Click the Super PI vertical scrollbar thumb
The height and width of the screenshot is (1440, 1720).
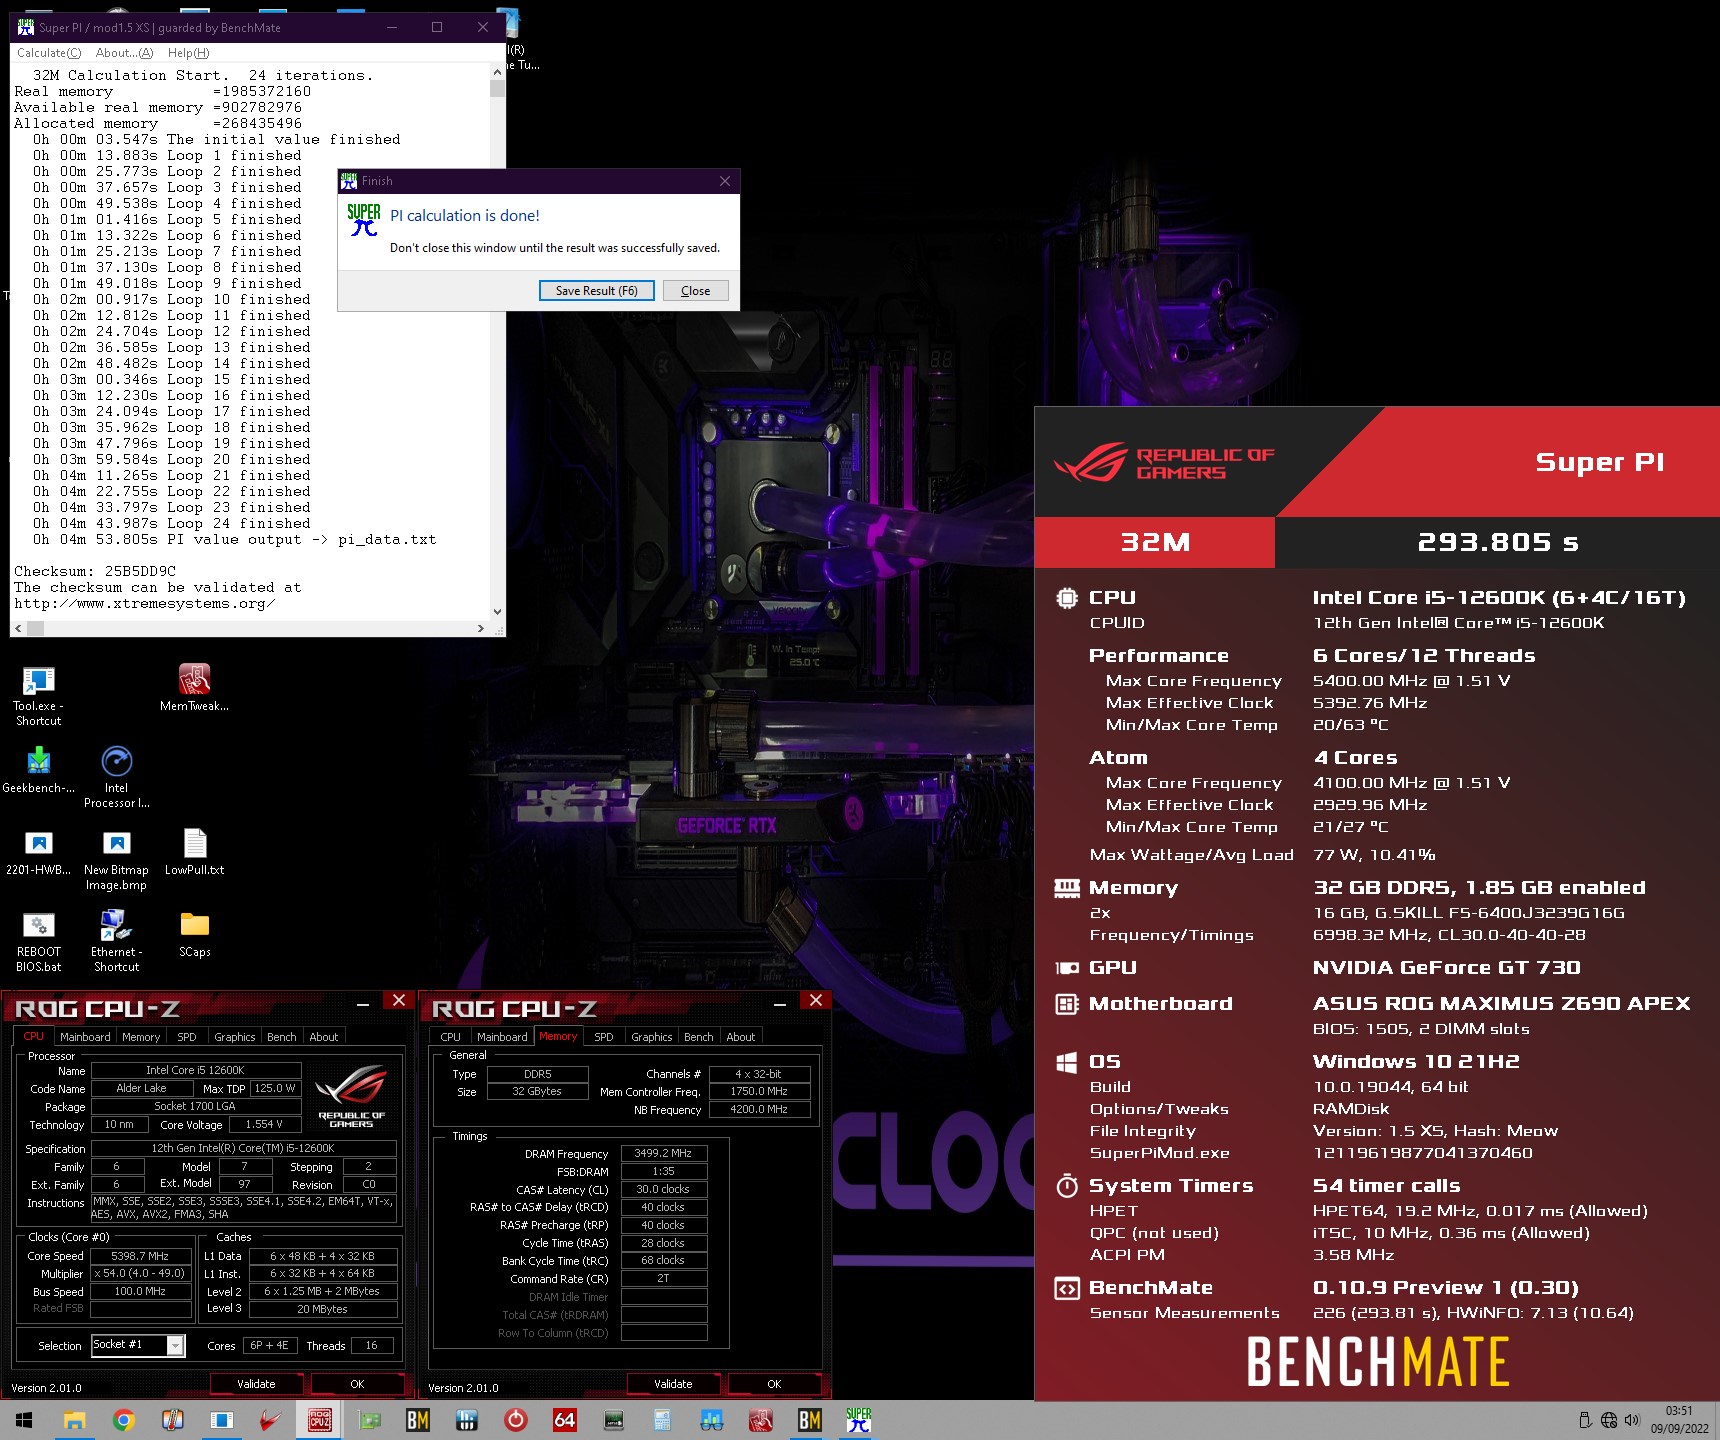497,88
